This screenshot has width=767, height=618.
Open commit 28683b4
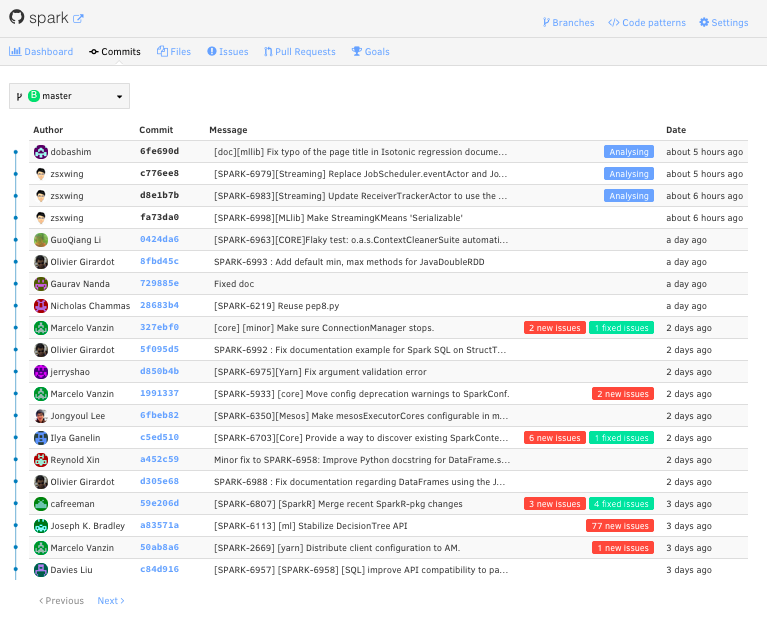pyautogui.click(x=159, y=305)
